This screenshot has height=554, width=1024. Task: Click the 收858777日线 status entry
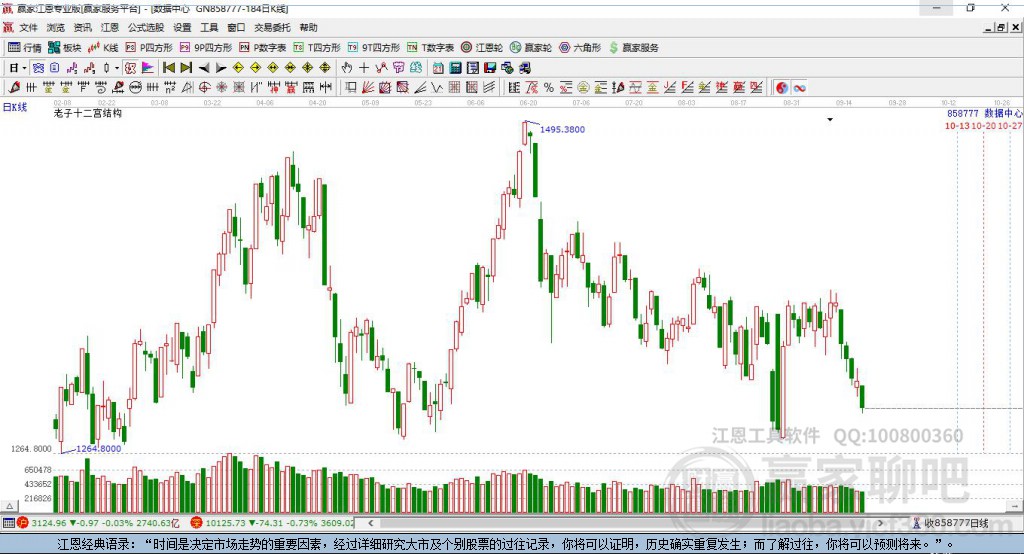[951, 523]
